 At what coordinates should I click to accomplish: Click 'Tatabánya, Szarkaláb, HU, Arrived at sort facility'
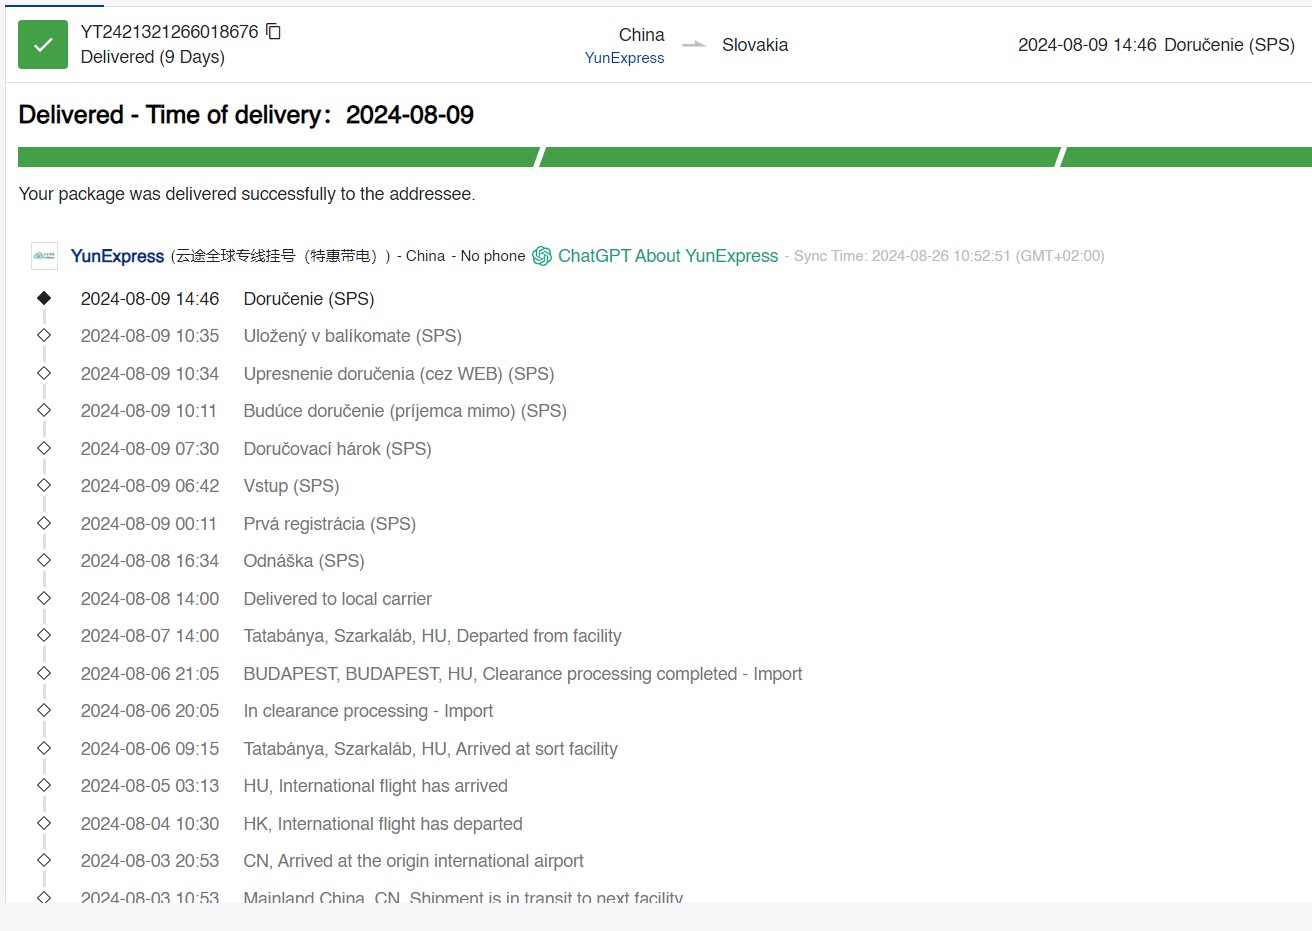pos(431,749)
